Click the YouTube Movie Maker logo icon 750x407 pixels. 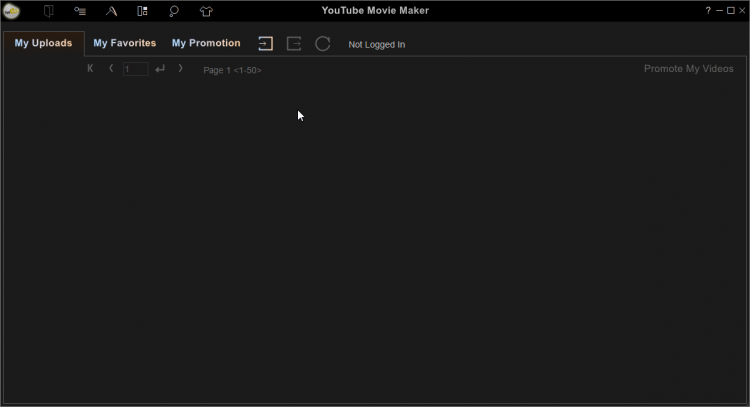tap(11, 11)
